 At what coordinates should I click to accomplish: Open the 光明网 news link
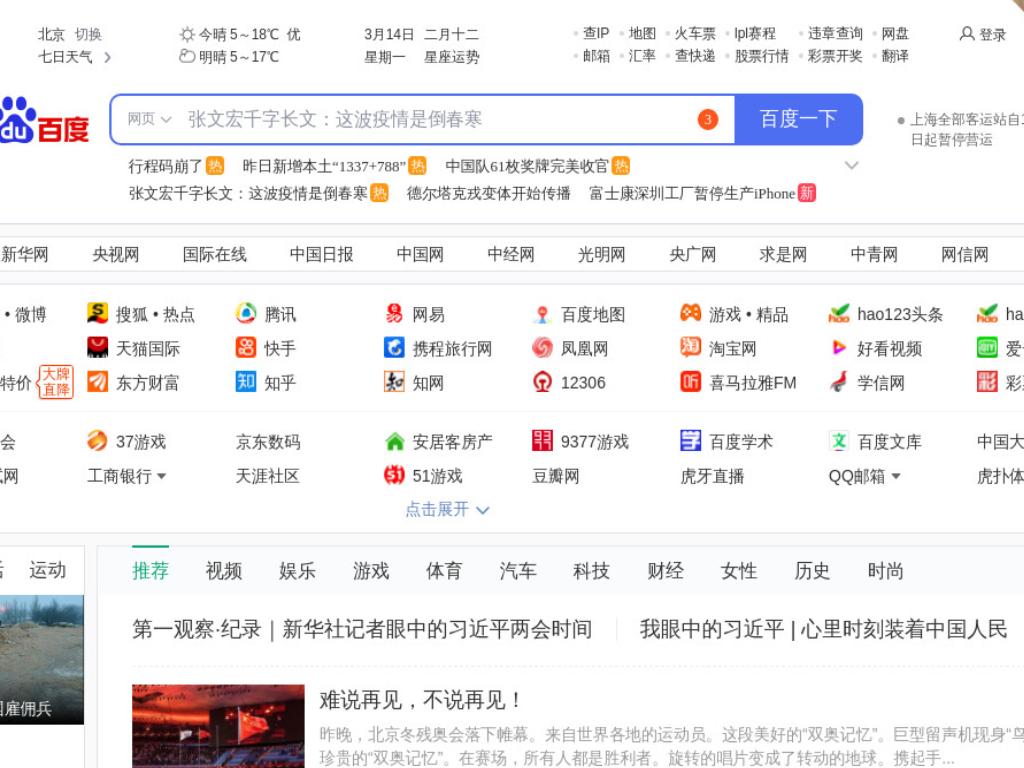pos(601,254)
